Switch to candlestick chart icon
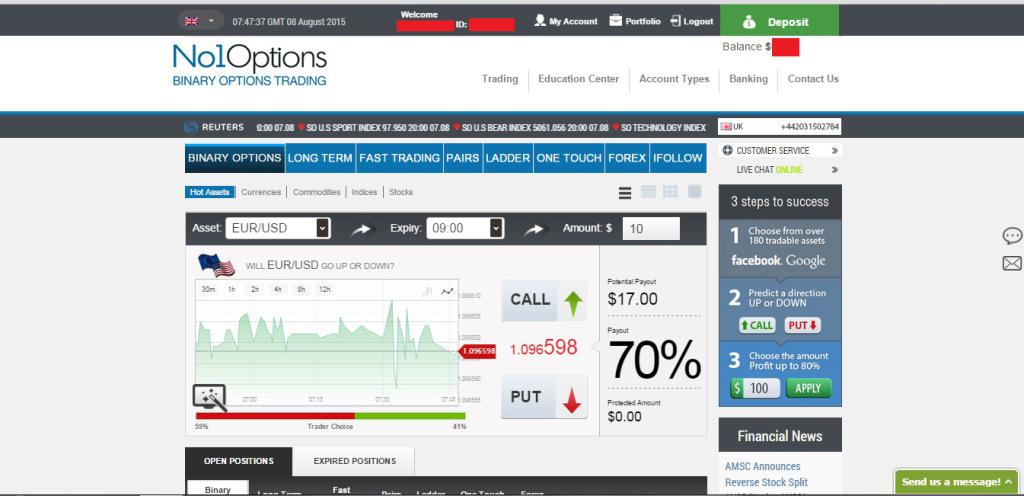Viewport: 1024px width, 496px height. tap(428, 291)
